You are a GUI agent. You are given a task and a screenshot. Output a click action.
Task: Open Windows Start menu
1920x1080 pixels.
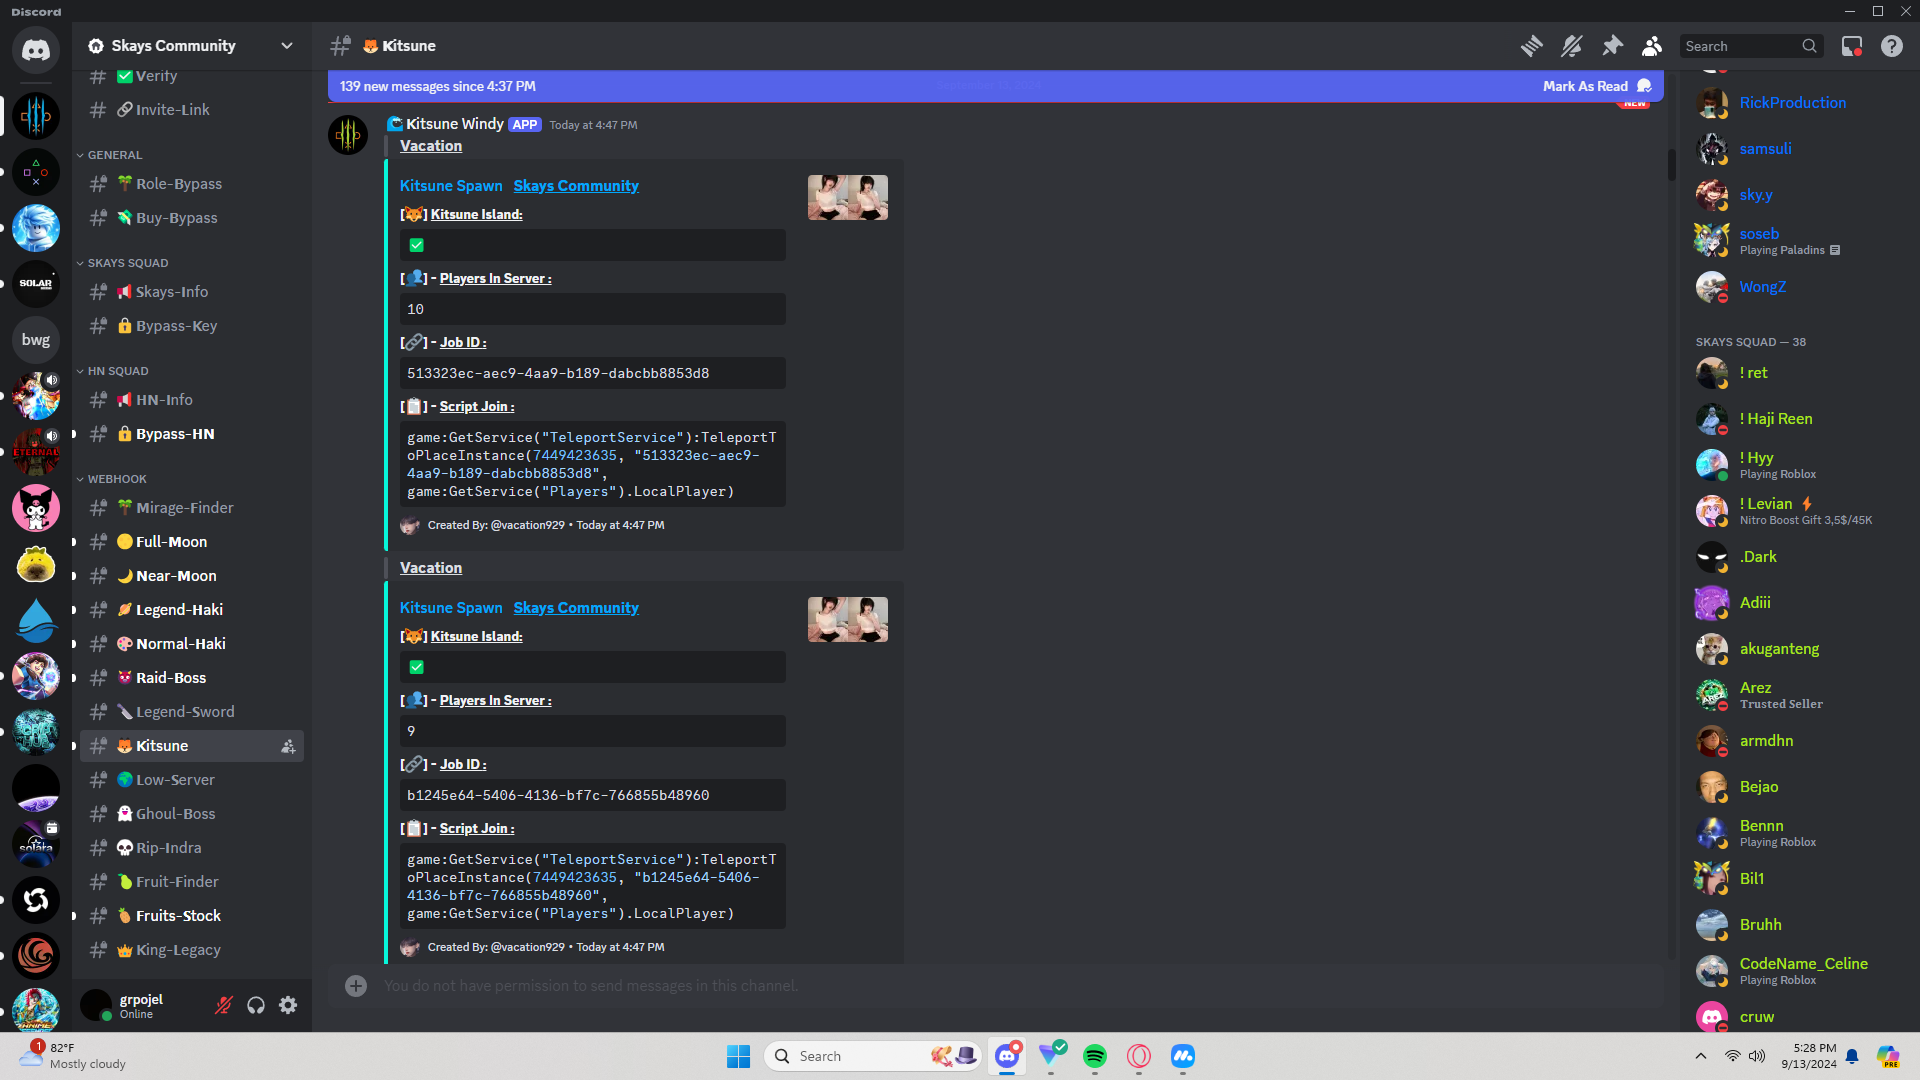coord(738,1056)
